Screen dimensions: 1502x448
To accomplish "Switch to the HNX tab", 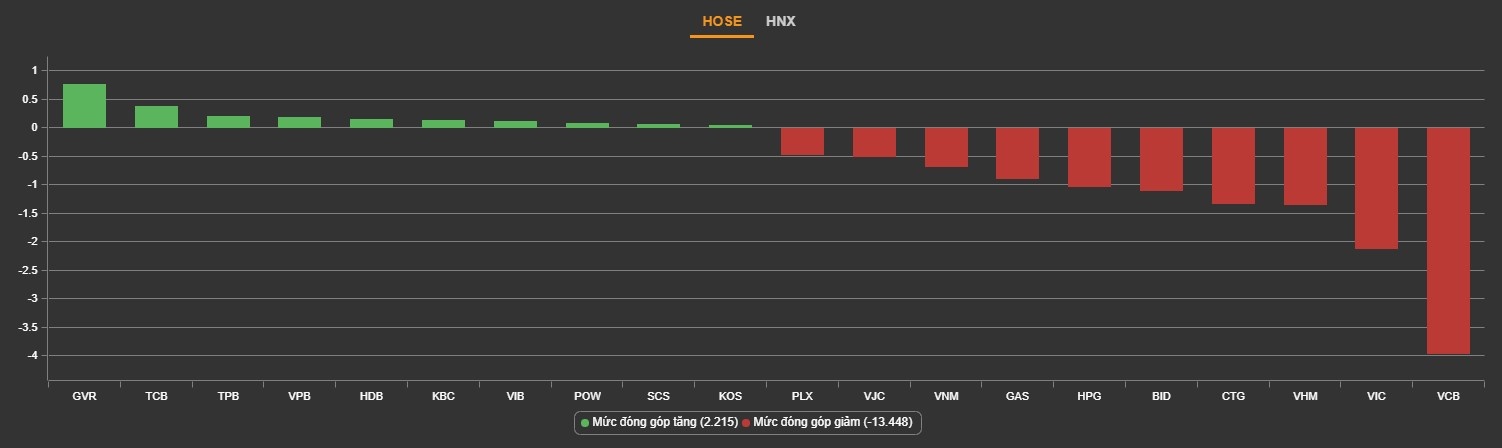I will [780, 21].
